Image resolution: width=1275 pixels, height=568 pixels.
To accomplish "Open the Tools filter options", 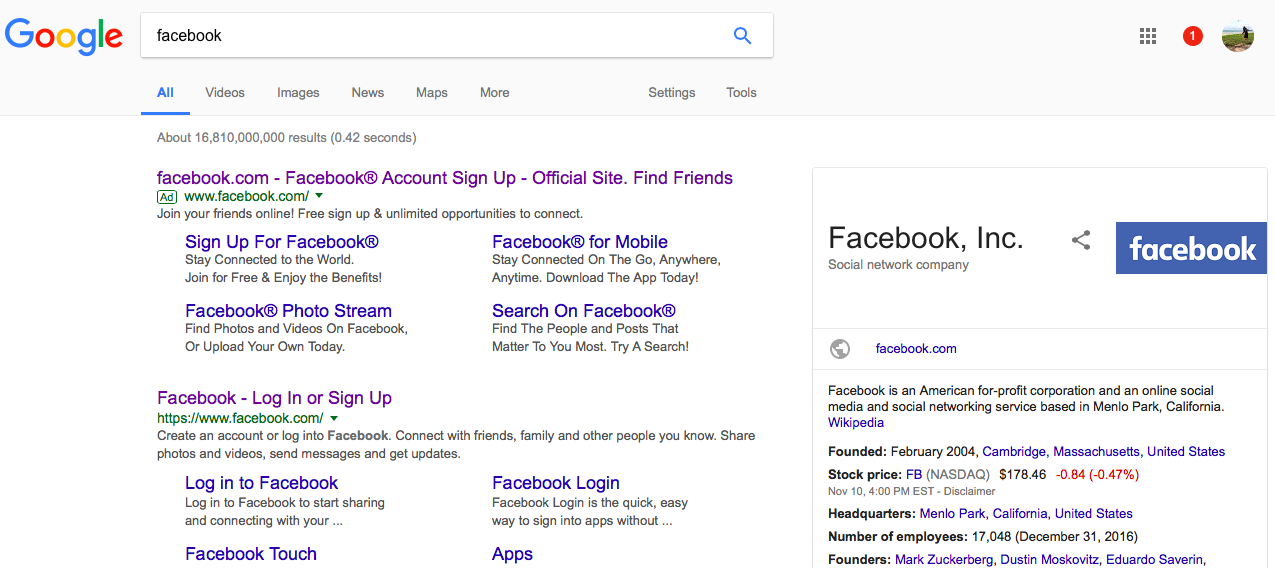I will pyautogui.click(x=741, y=93).
